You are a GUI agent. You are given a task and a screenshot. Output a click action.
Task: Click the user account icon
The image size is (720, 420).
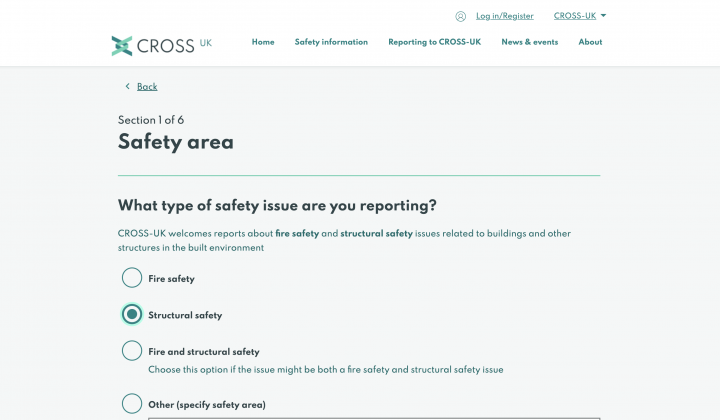pos(461,17)
